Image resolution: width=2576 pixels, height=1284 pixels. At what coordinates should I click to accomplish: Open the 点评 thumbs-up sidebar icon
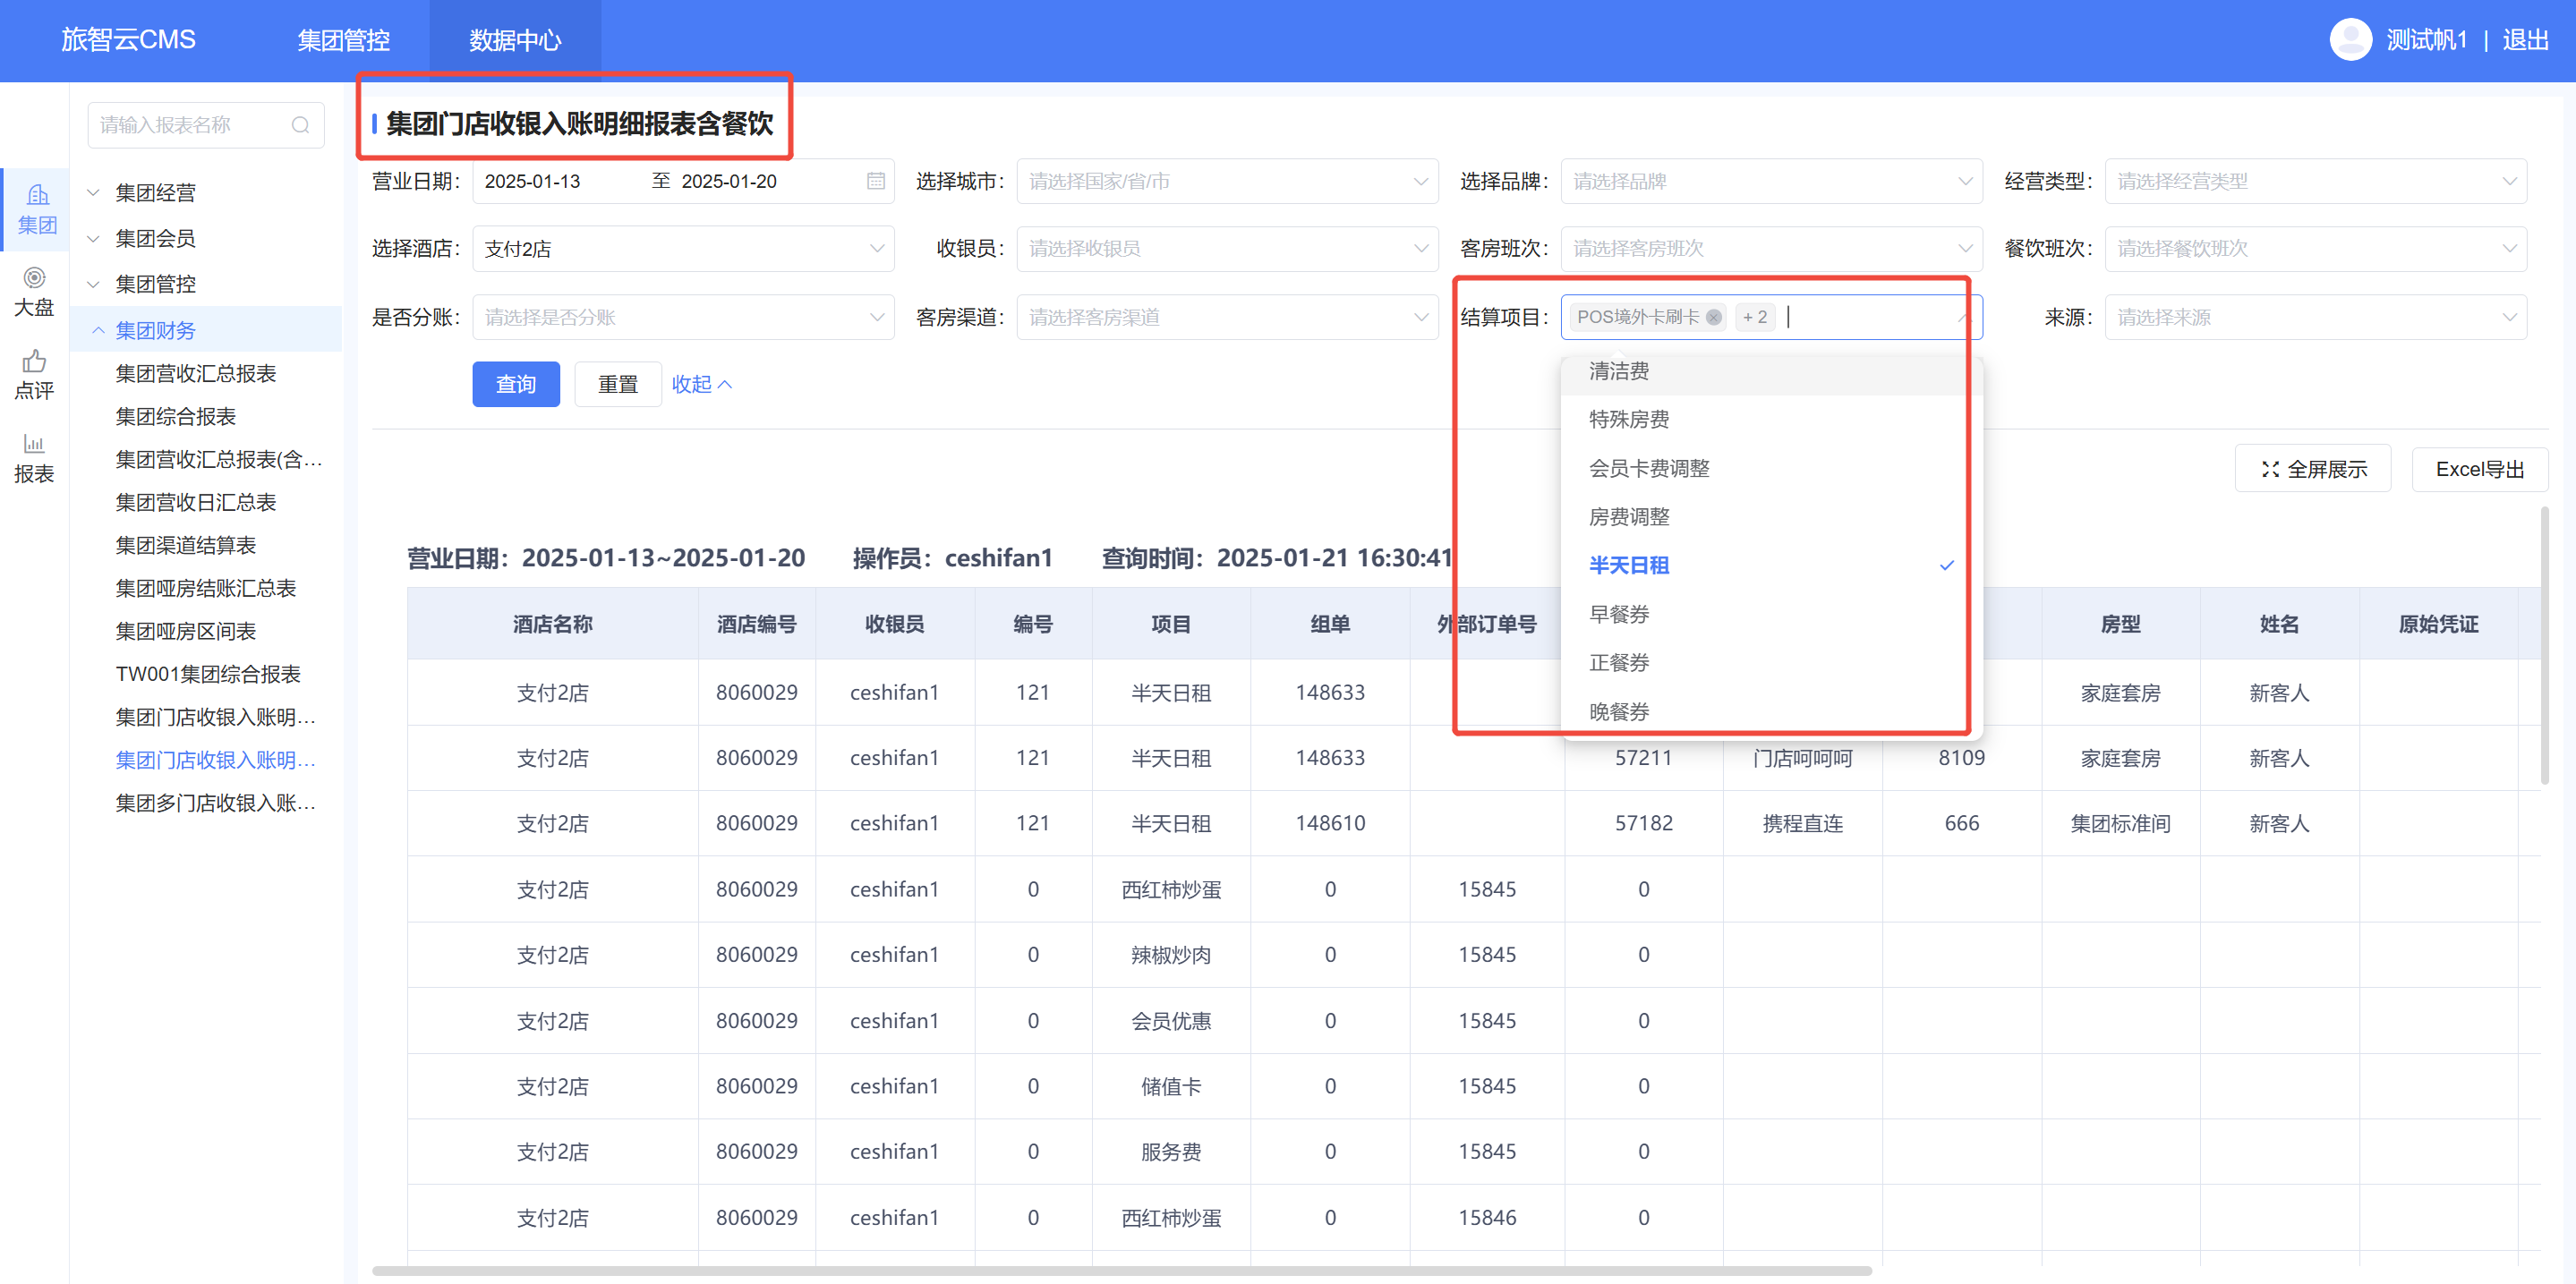34,375
